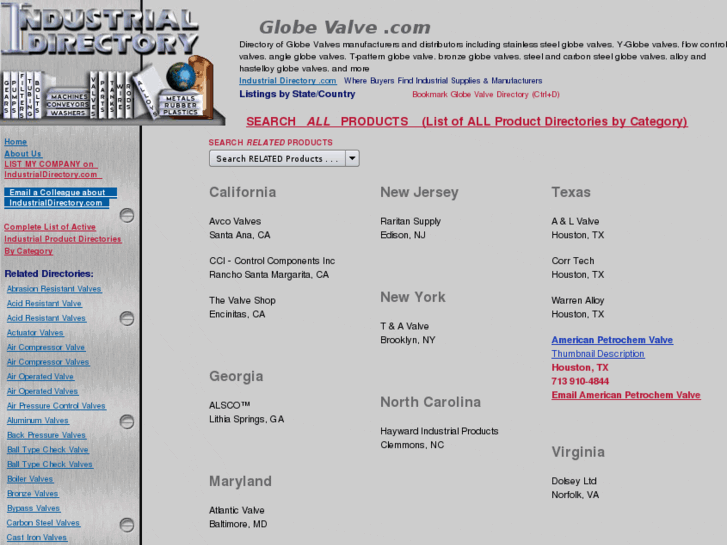Open Aluminum Valves directory

coord(38,420)
